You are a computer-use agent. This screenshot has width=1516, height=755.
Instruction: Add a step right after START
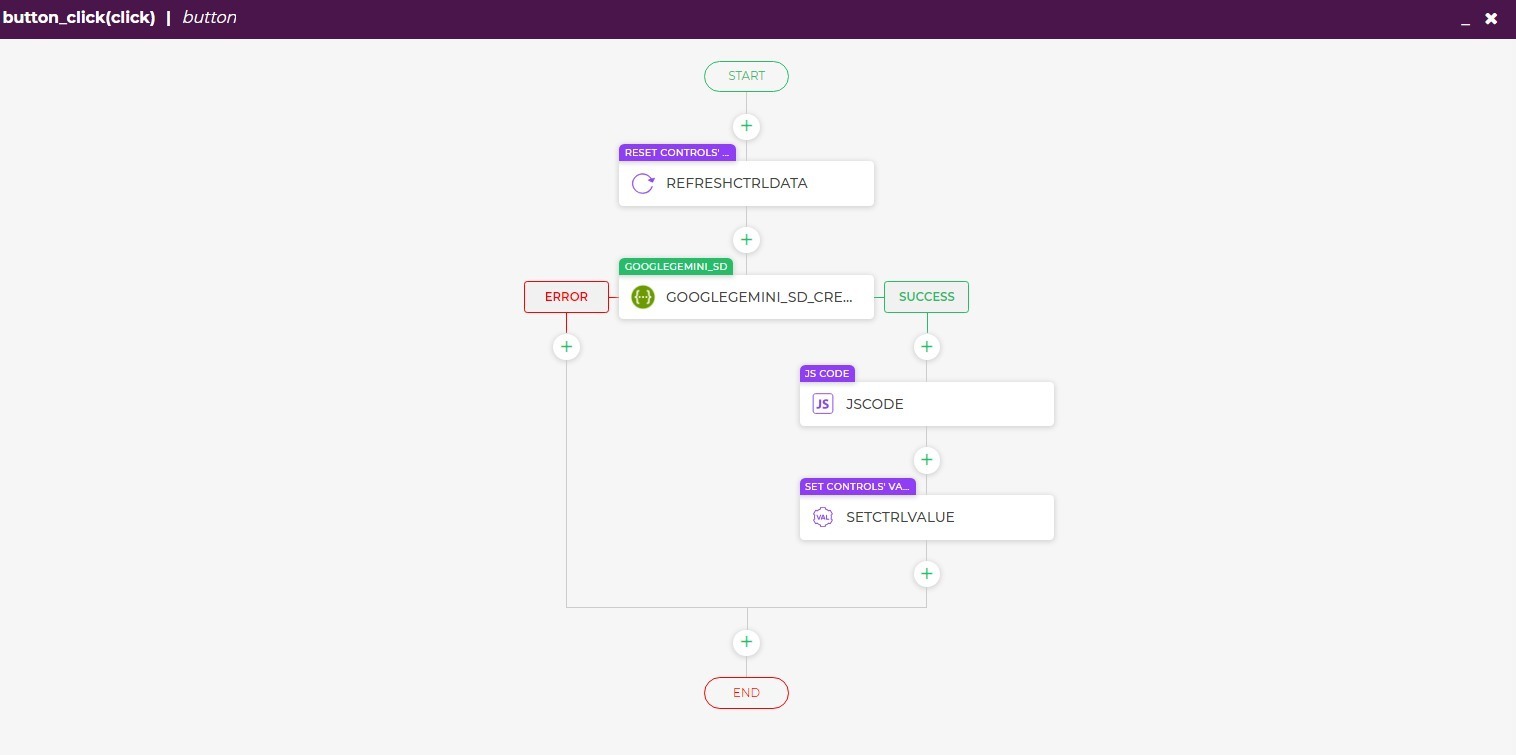(x=746, y=127)
